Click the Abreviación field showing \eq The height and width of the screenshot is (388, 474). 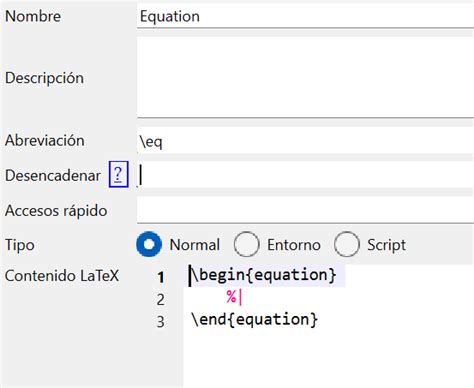pos(305,141)
